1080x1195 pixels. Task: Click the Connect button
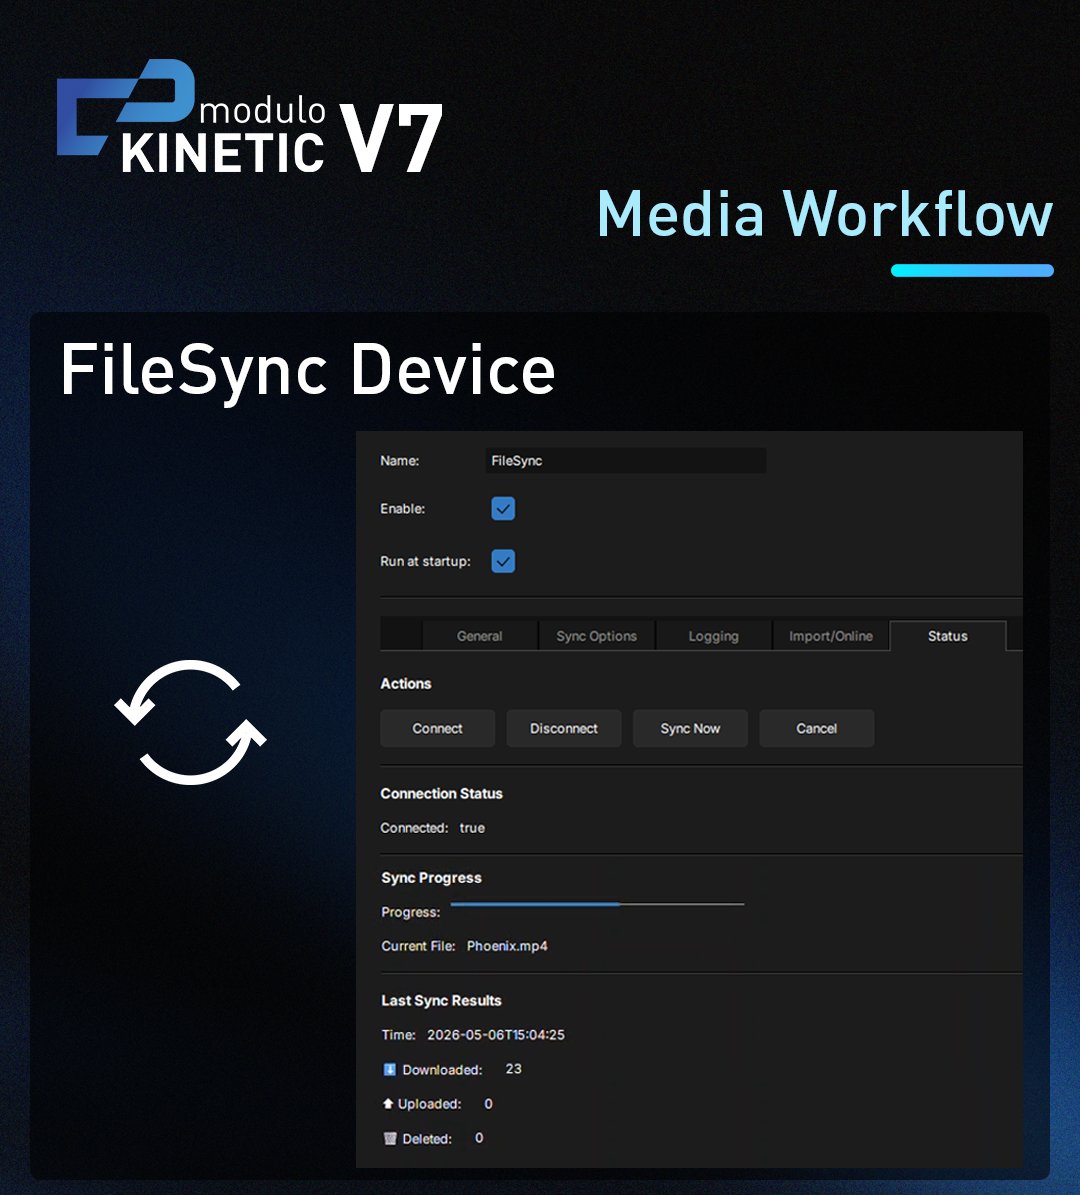tap(437, 729)
